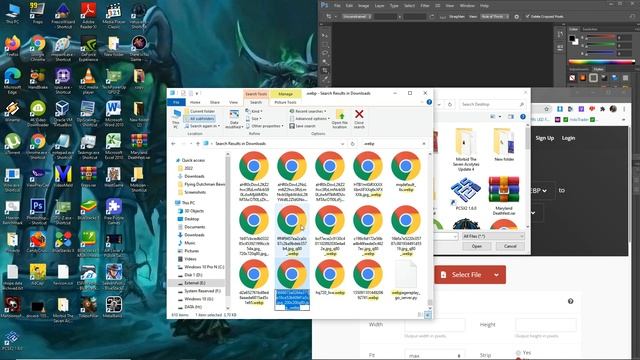Click the red style swatch in Styles panel
This screenshot has width=640, height=360.
click(583, 78)
